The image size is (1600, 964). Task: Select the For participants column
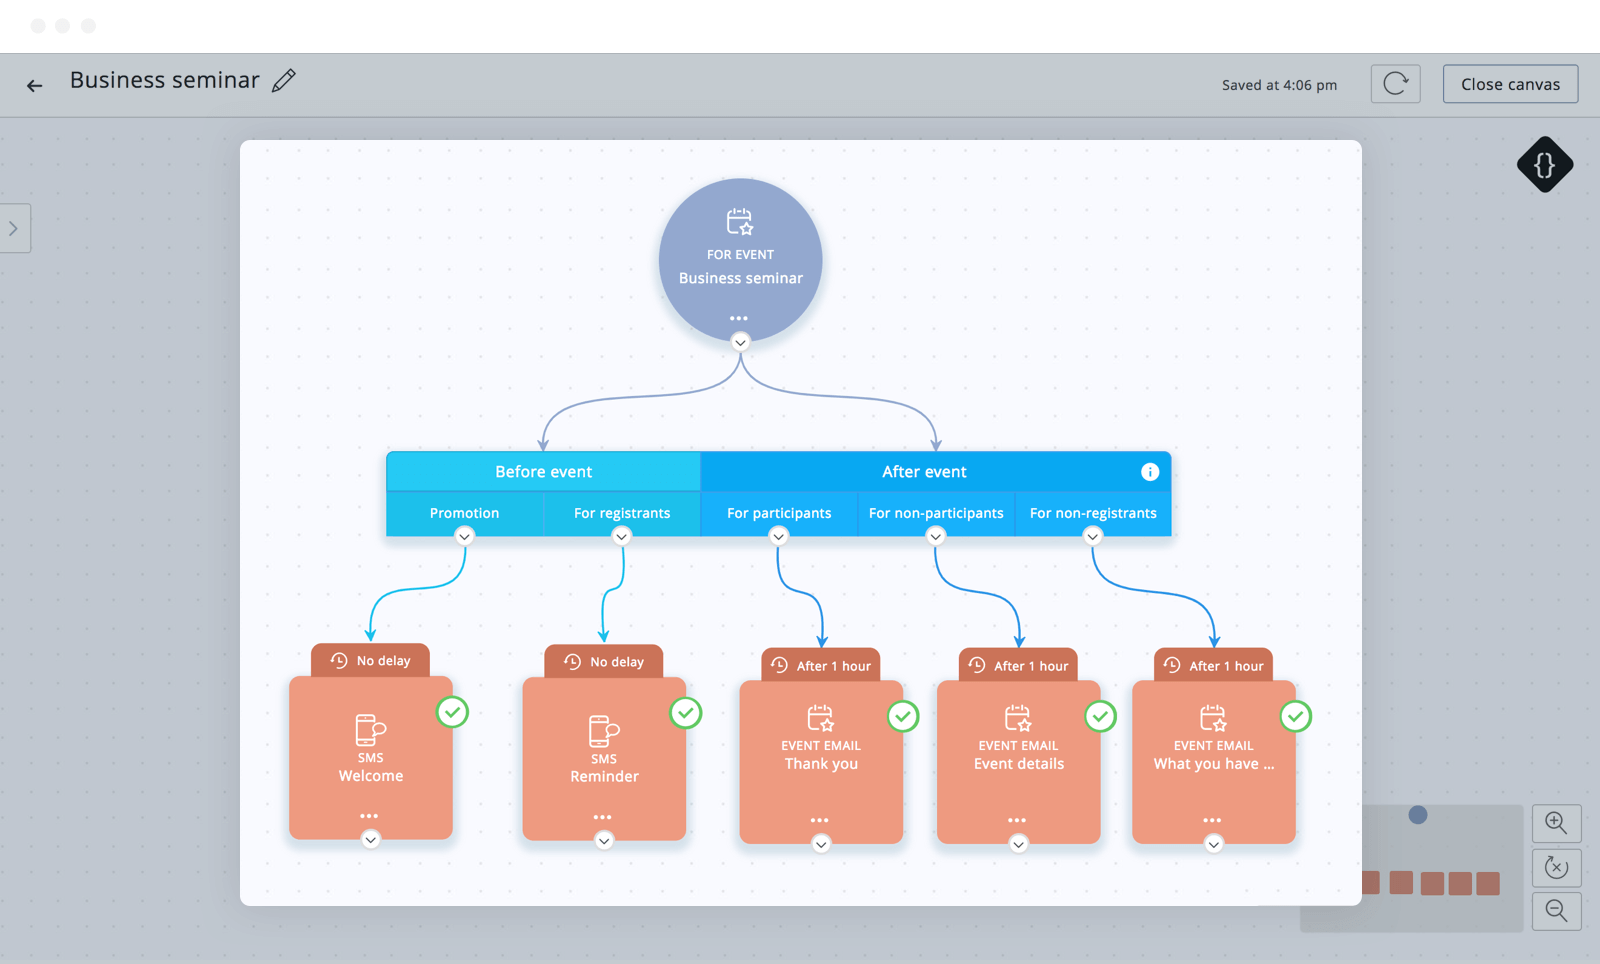tap(779, 513)
